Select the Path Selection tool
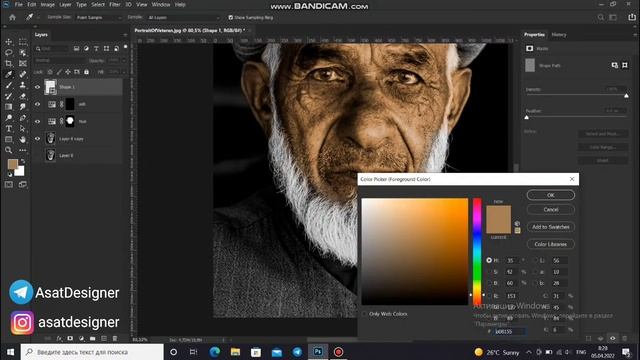640x360 pixels. [x=23, y=129]
